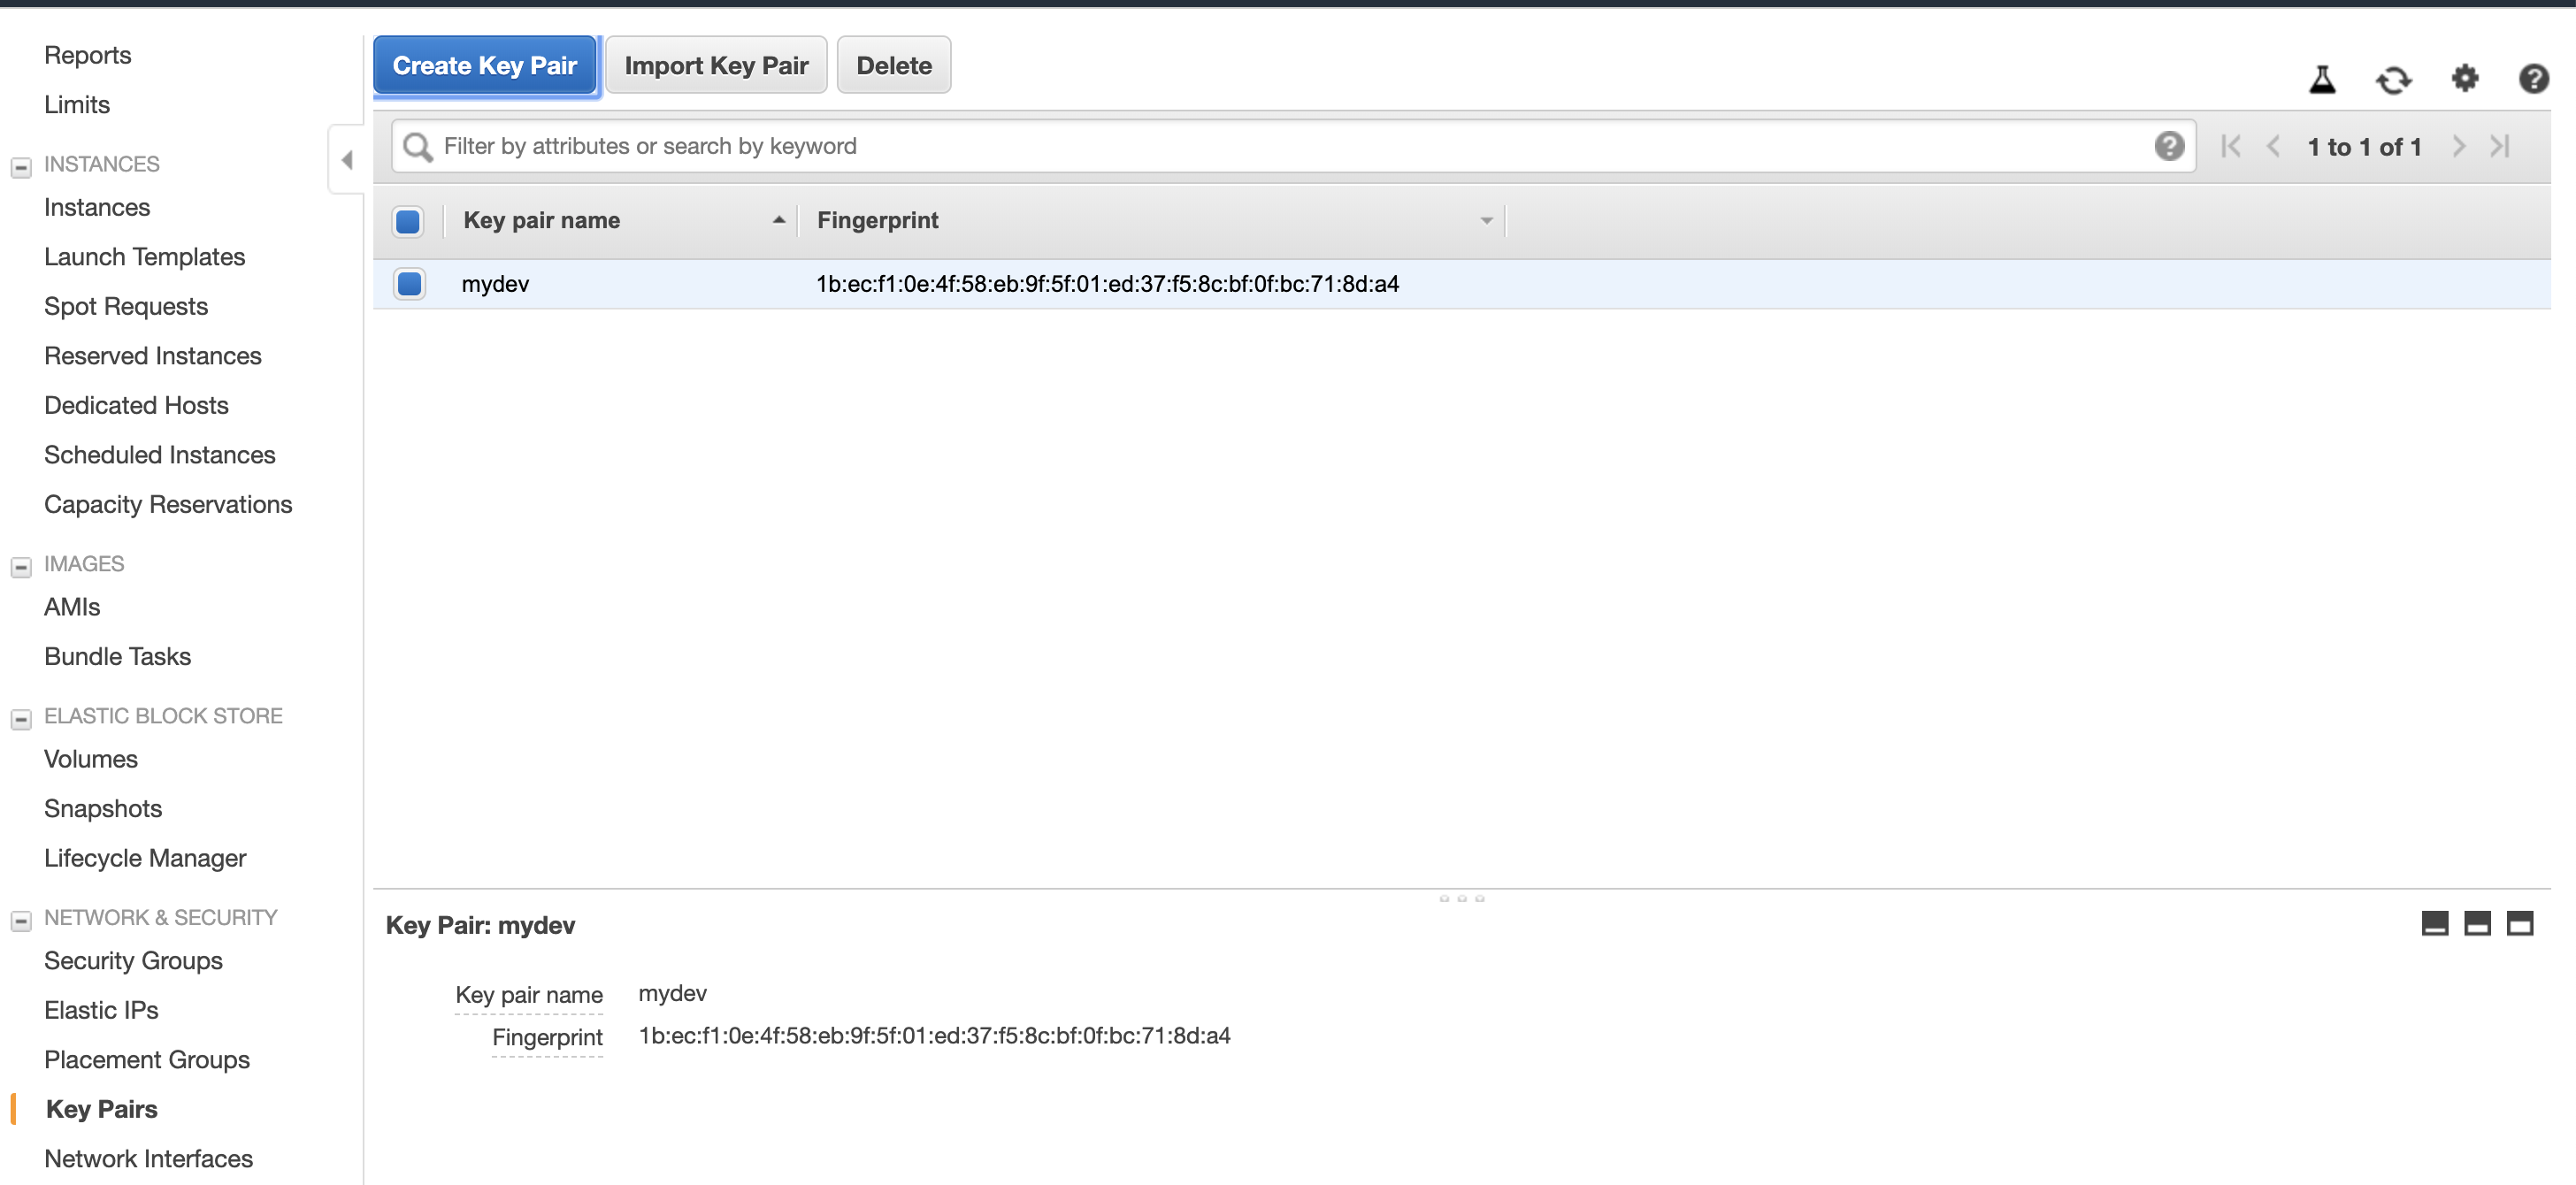The height and width of the screenshot is (1185, 2576).
Task: Click the Fingerprint label in details pane
Action: click(547, 1038)
